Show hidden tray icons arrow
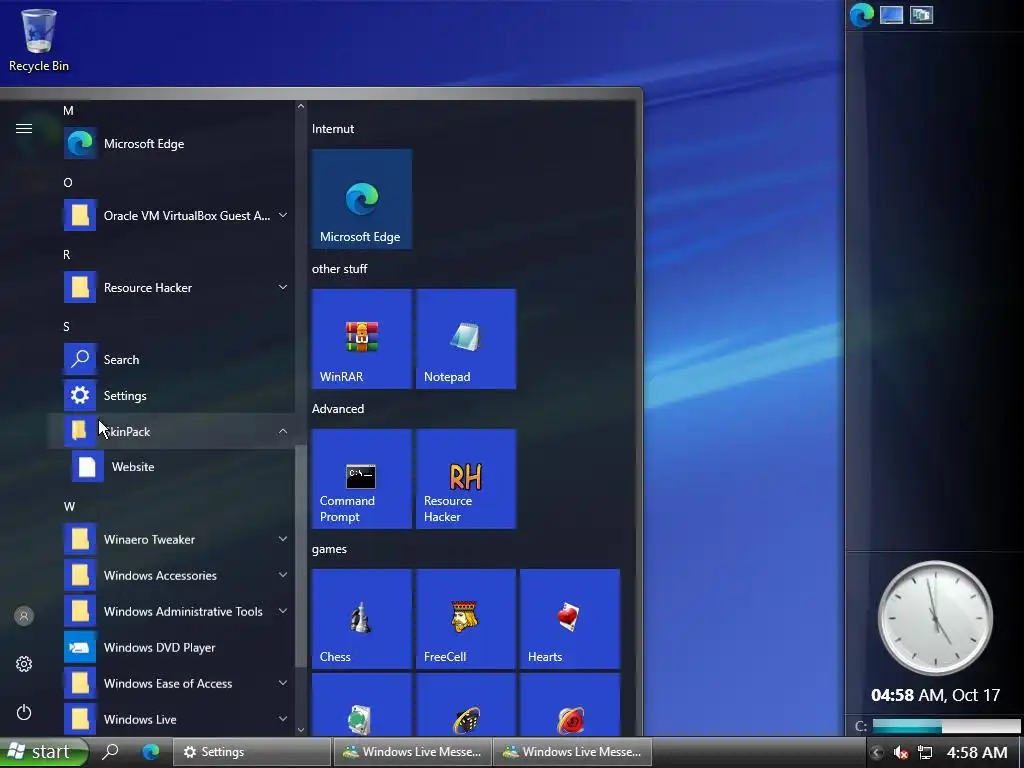 [x=876, y=752]
